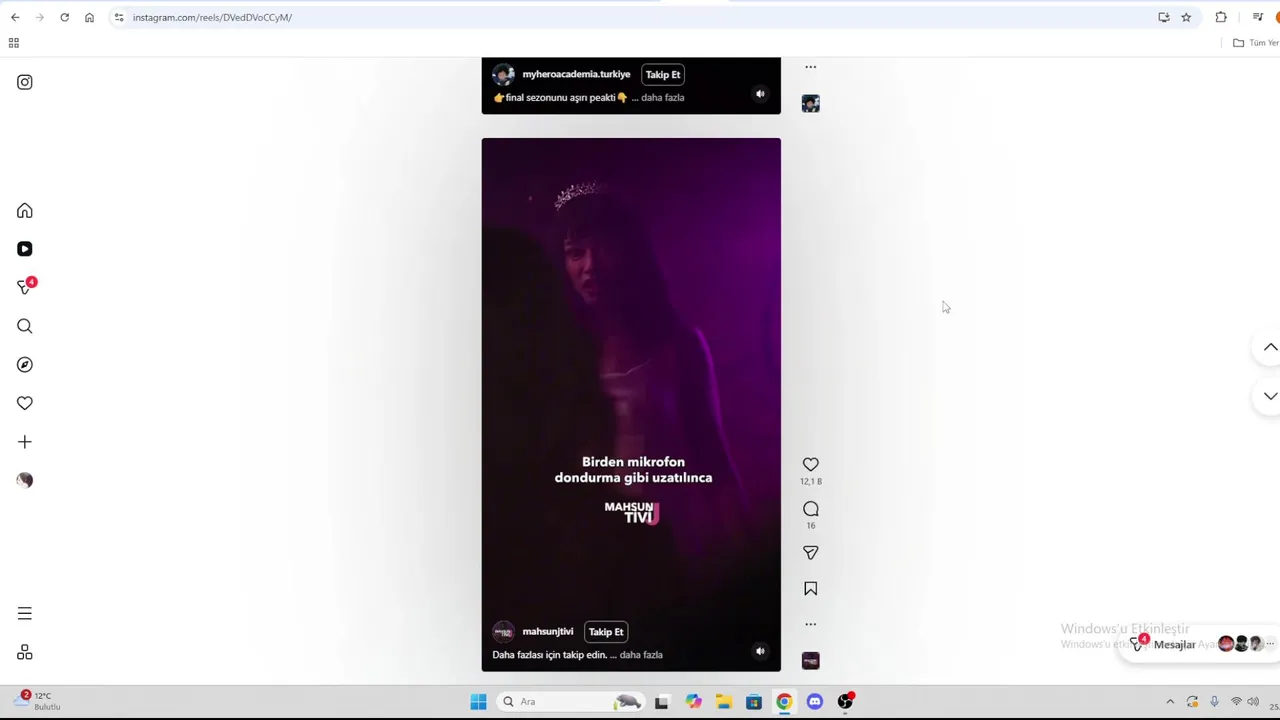Switch to OBS Studio on the taskbar
Viewport: 1280px width, 720px height.
[845, 702]
